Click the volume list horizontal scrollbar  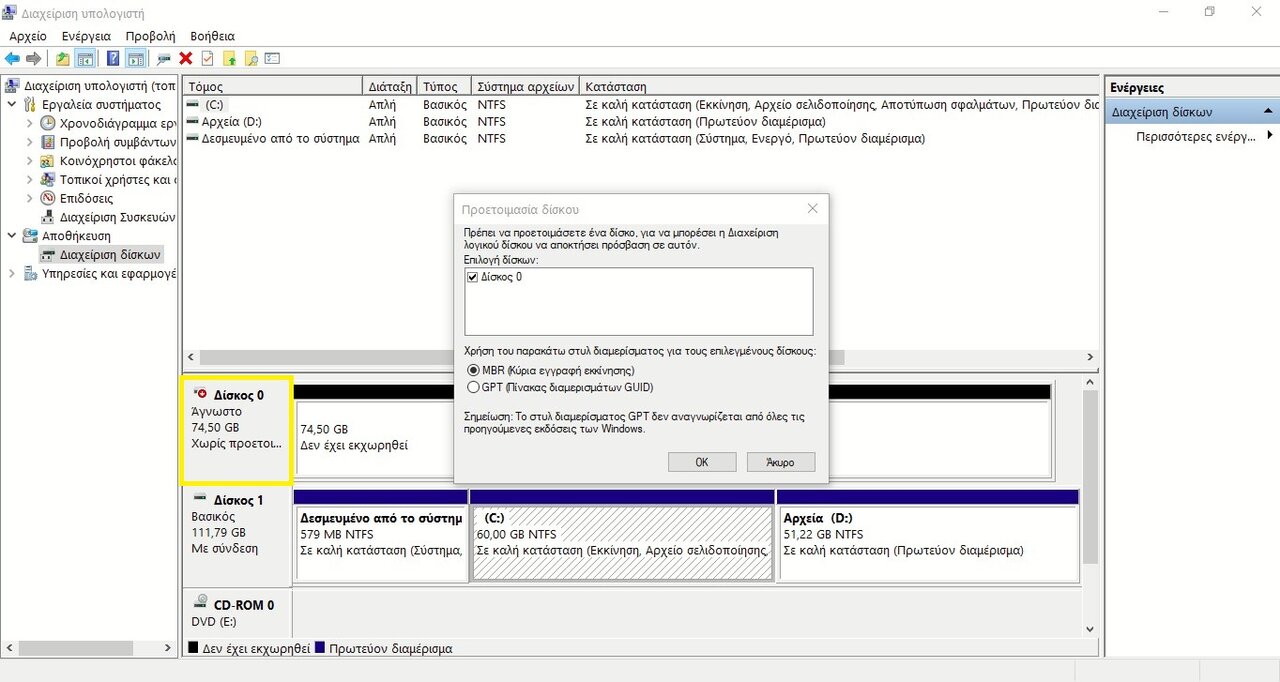click(x=640, y=358)
